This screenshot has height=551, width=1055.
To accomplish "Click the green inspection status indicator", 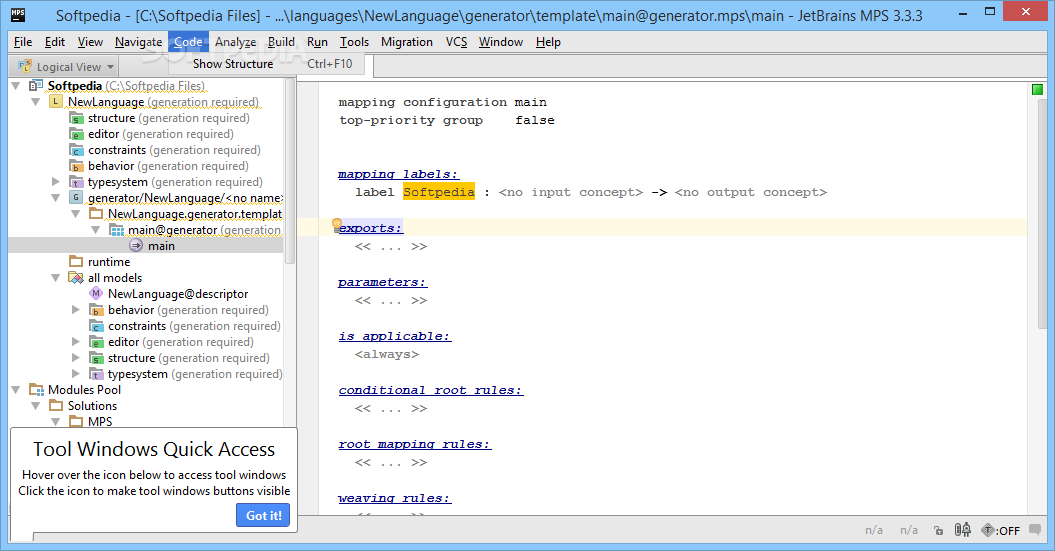I will click(1038, 89).
